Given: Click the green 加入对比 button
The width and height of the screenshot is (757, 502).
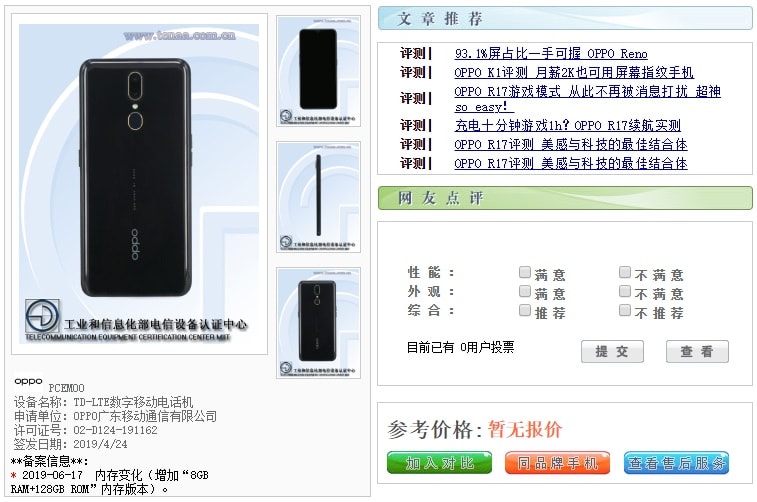Looking at the screenshot, I should pos(439,463).
